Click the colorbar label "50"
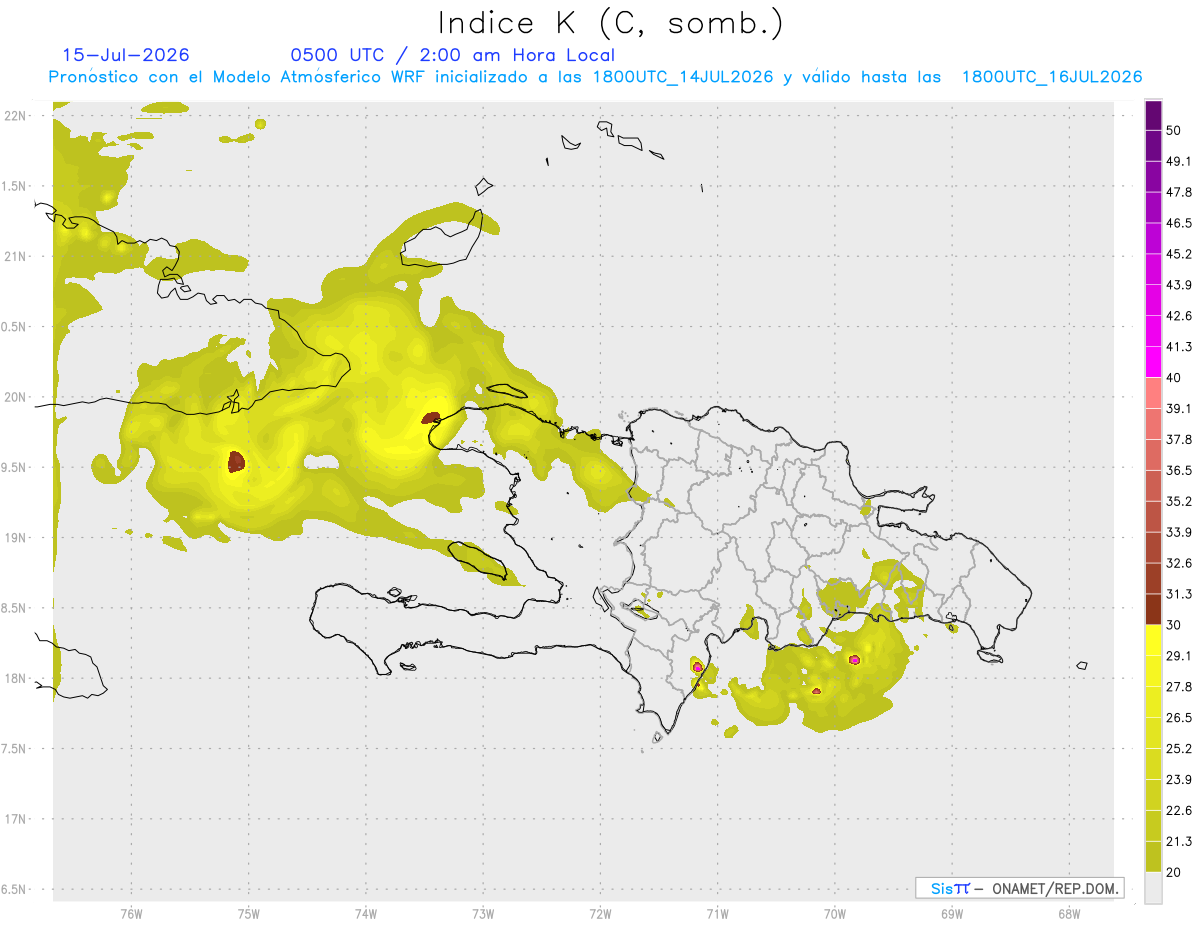Image resolution: width=1200 pixels, height=927 pixels. point(1174,130)
